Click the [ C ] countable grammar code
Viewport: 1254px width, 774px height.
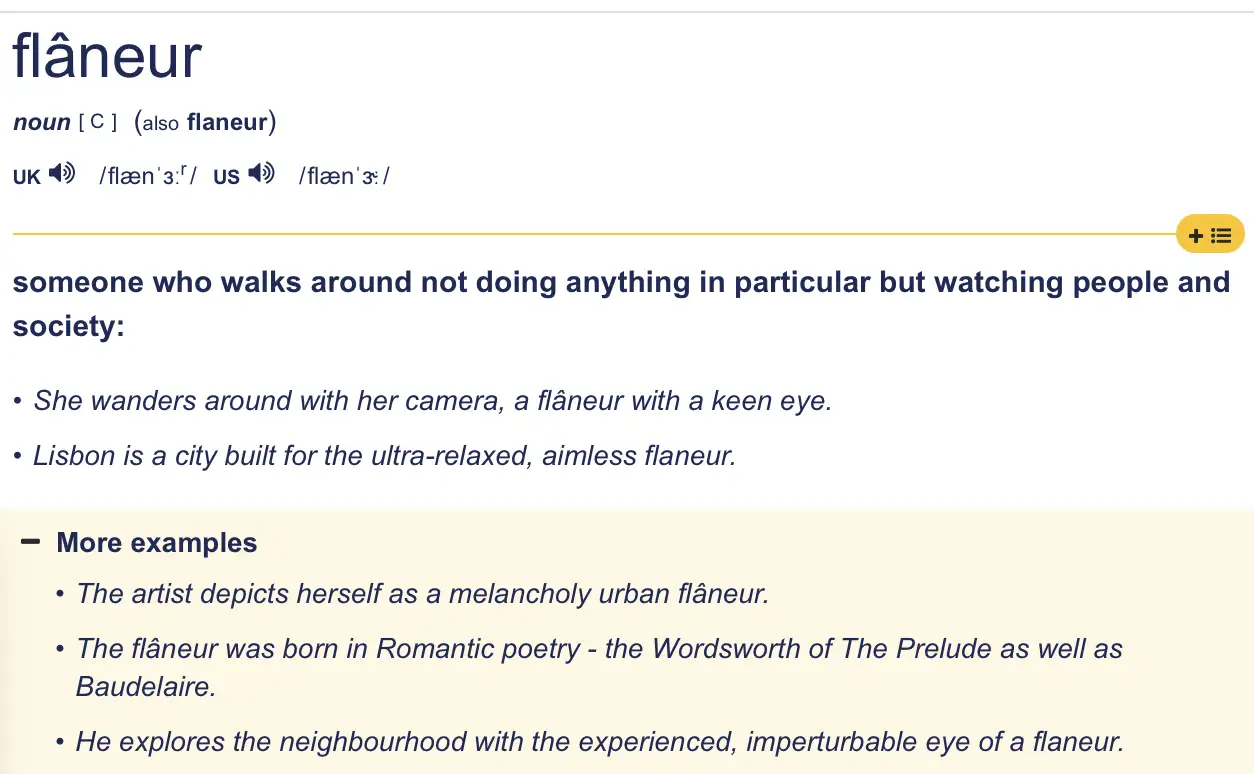97,123
